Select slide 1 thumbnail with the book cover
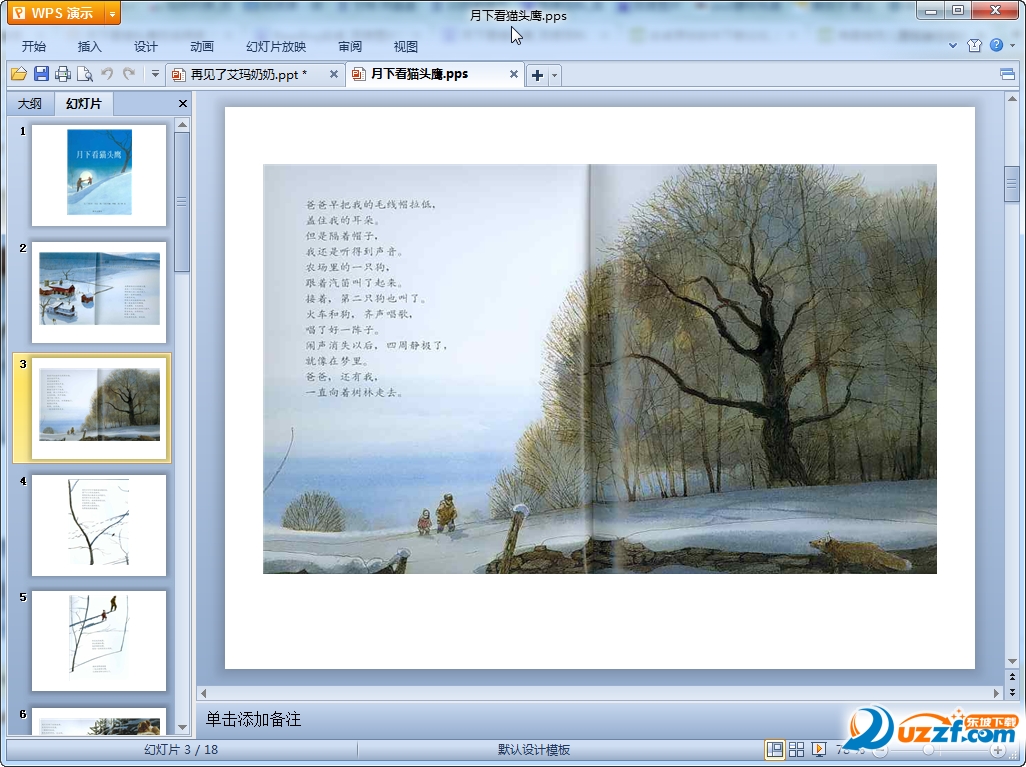 pyautogui.click(x=99, y=175)
